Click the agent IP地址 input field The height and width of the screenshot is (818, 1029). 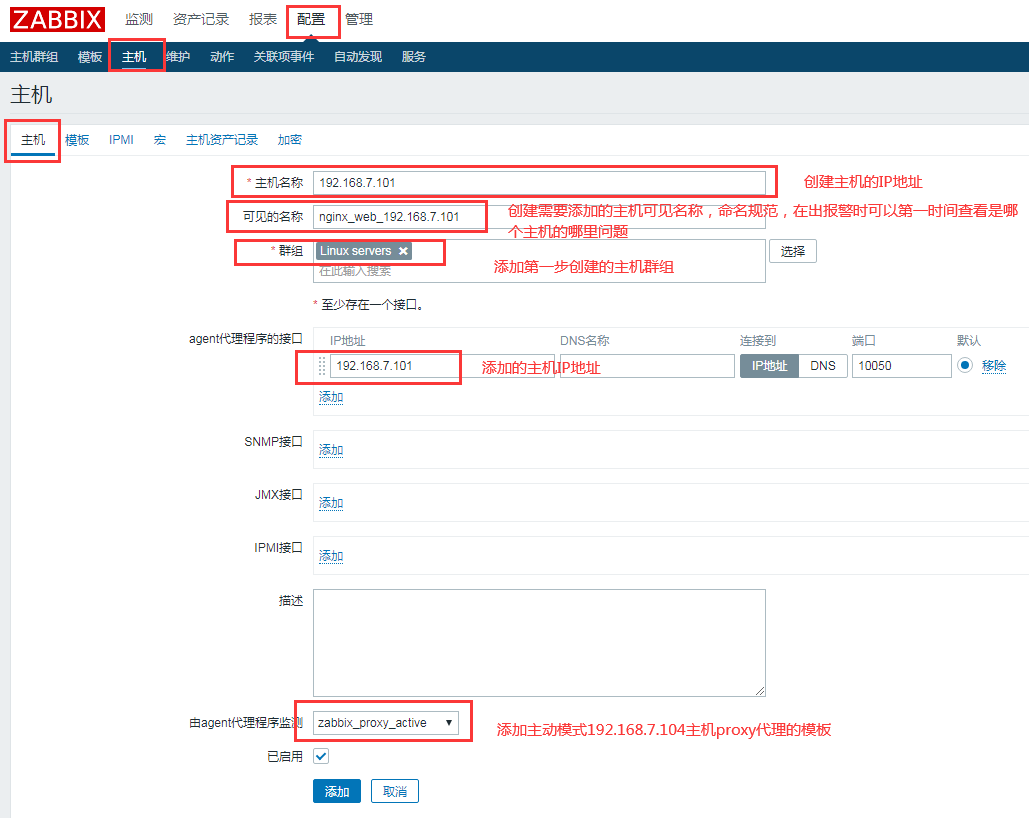tap(442, 366)
